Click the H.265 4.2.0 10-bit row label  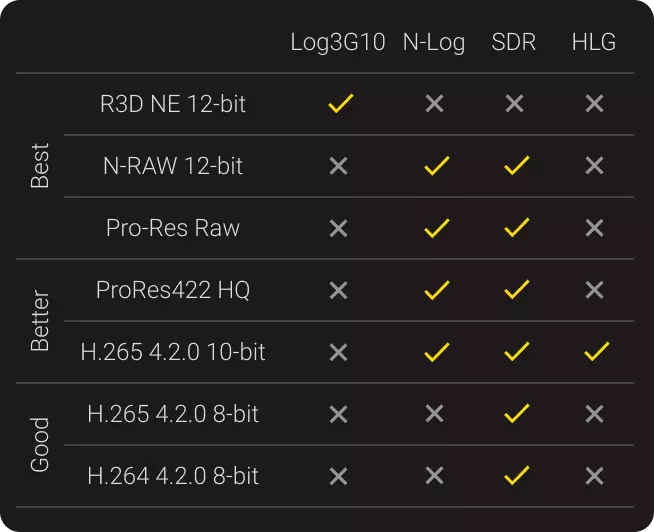pos(173,352)
